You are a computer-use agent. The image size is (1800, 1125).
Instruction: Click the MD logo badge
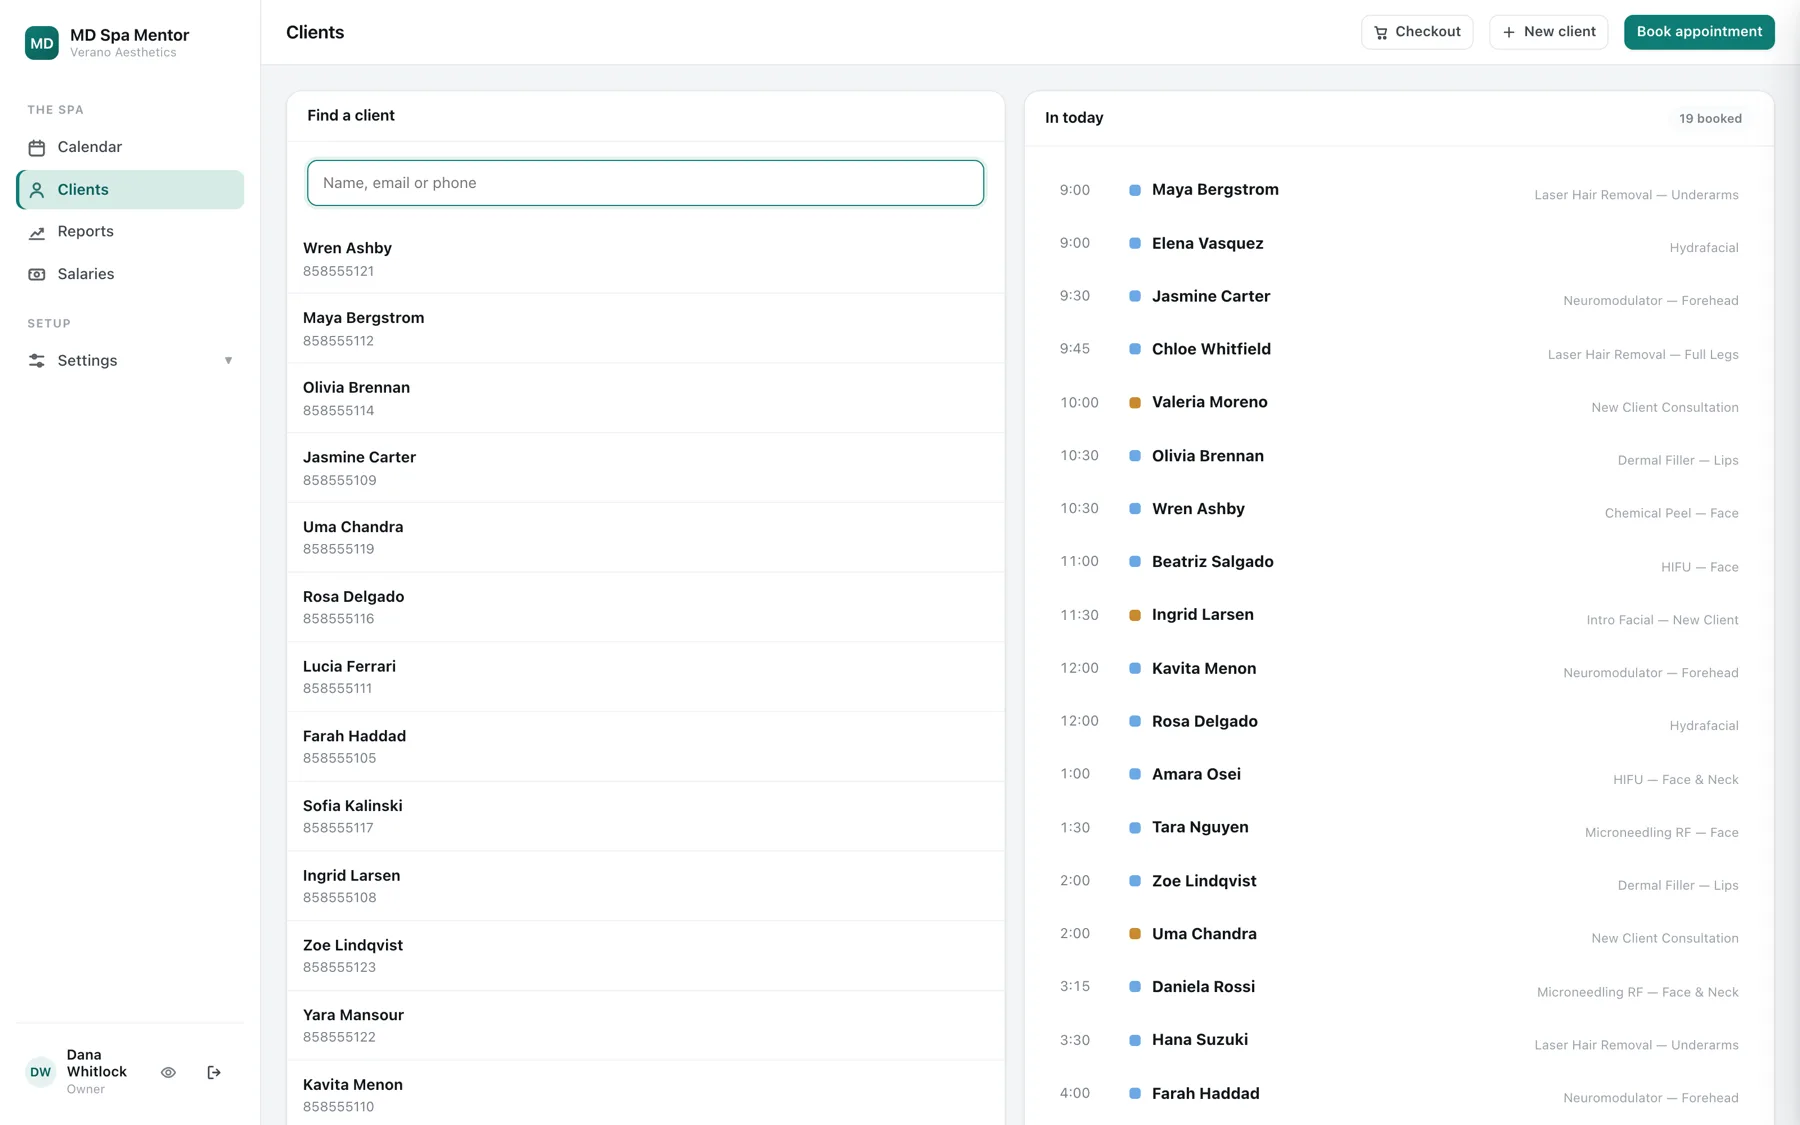(x=41, y=43)
